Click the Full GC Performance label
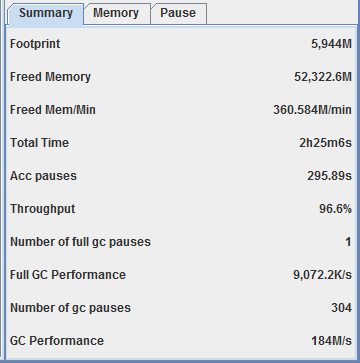This screenshot has height=363, width=360. [68, 275]
